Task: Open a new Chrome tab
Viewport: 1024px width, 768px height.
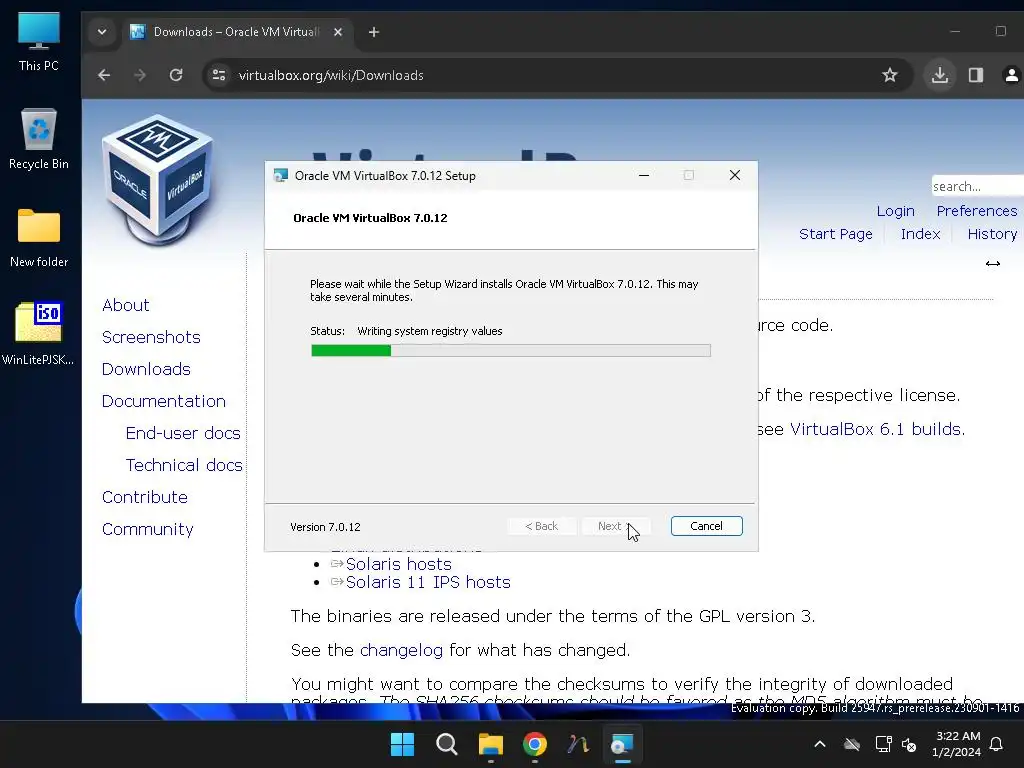Action: pos(374,32)
